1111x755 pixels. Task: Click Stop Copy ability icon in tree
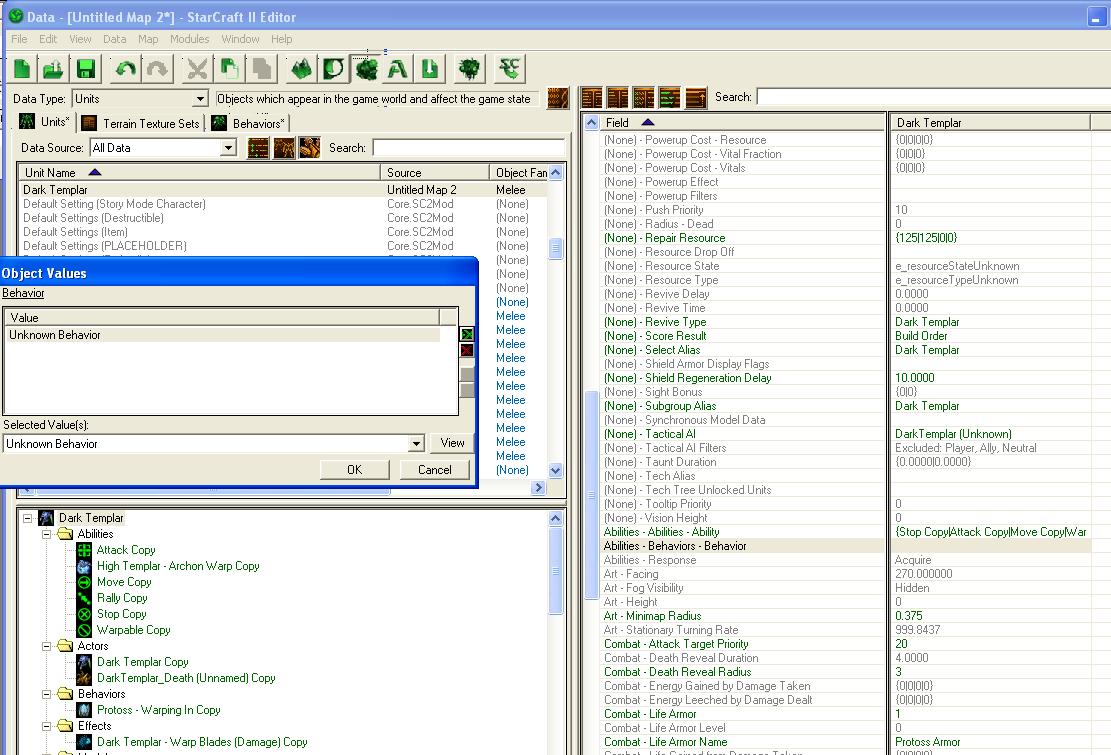point(84,614)
